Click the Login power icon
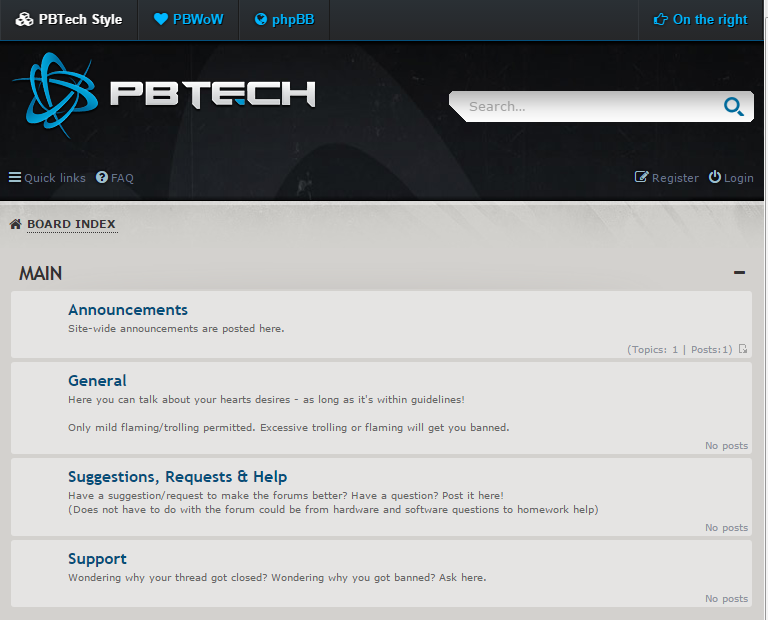 click(715, 177)
